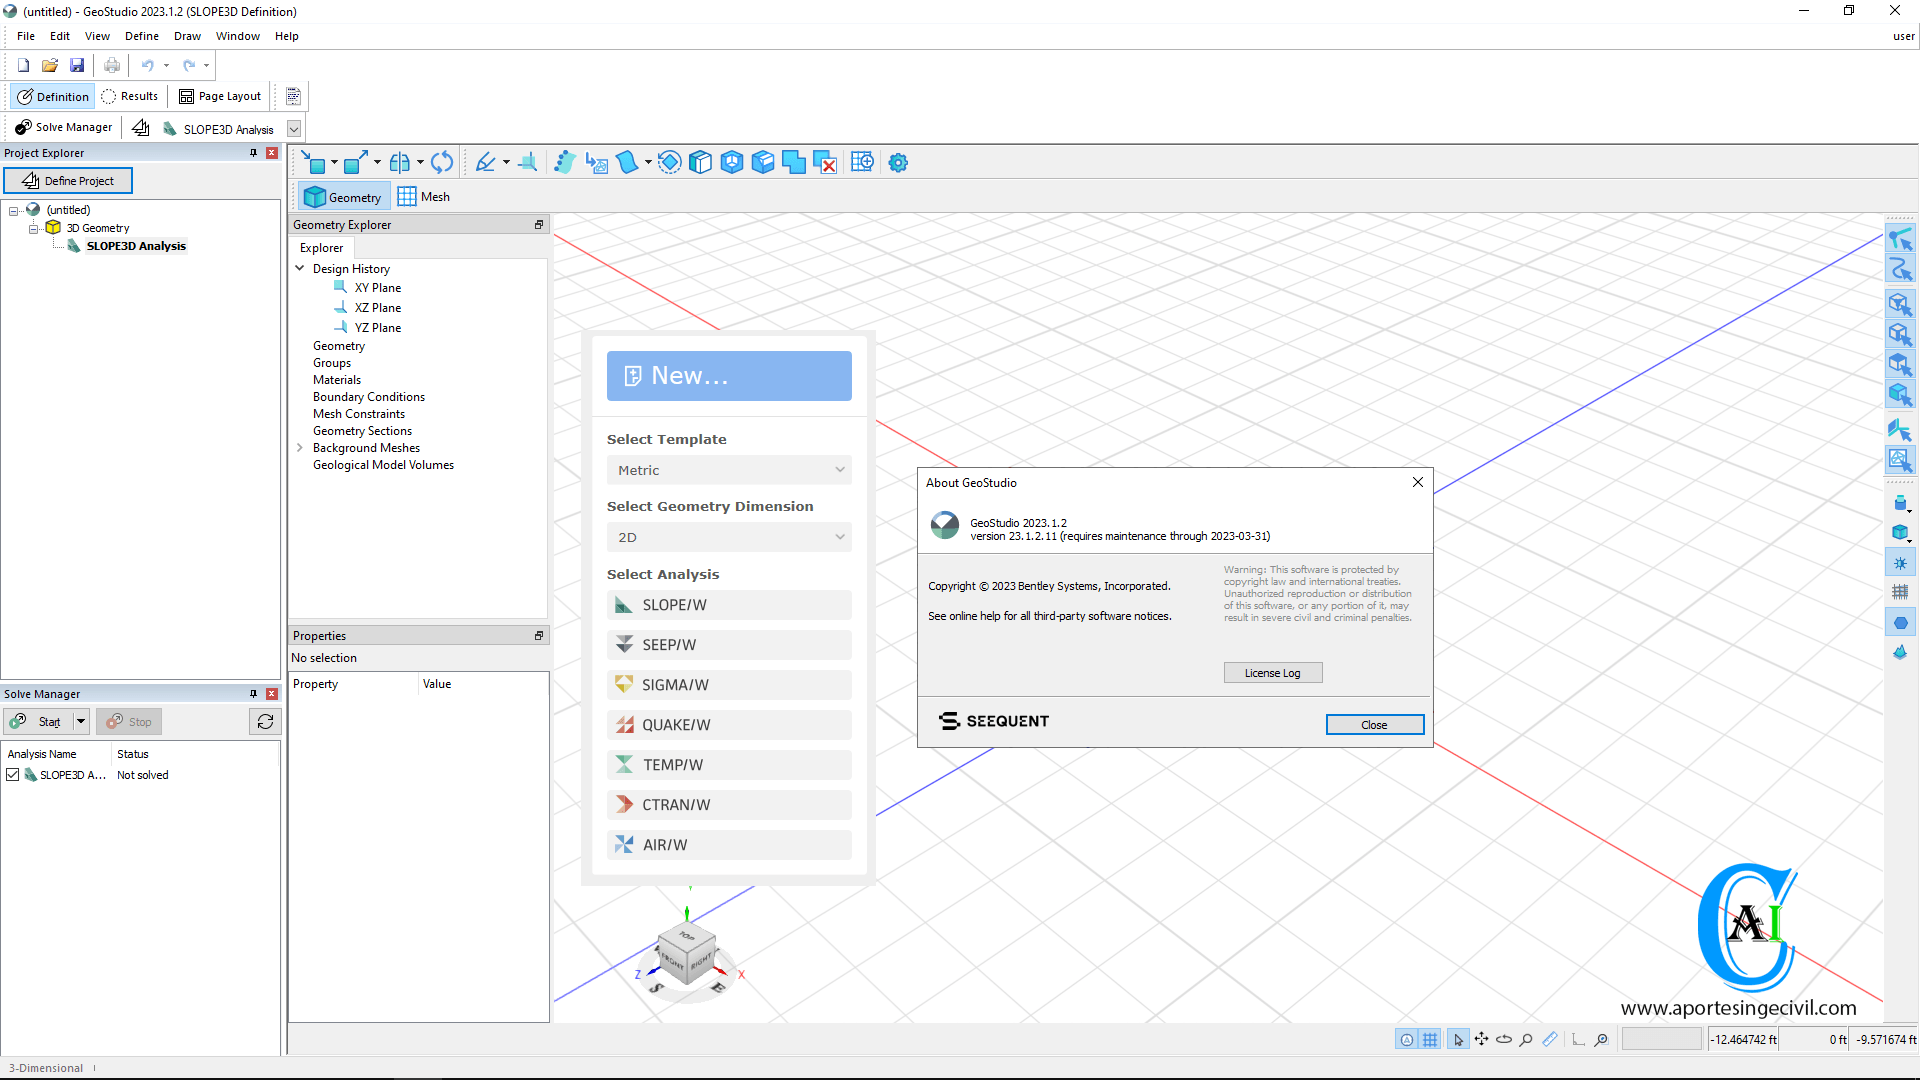
Task: Close the About GeoStudio dialog
Action: click(1417, 482)
